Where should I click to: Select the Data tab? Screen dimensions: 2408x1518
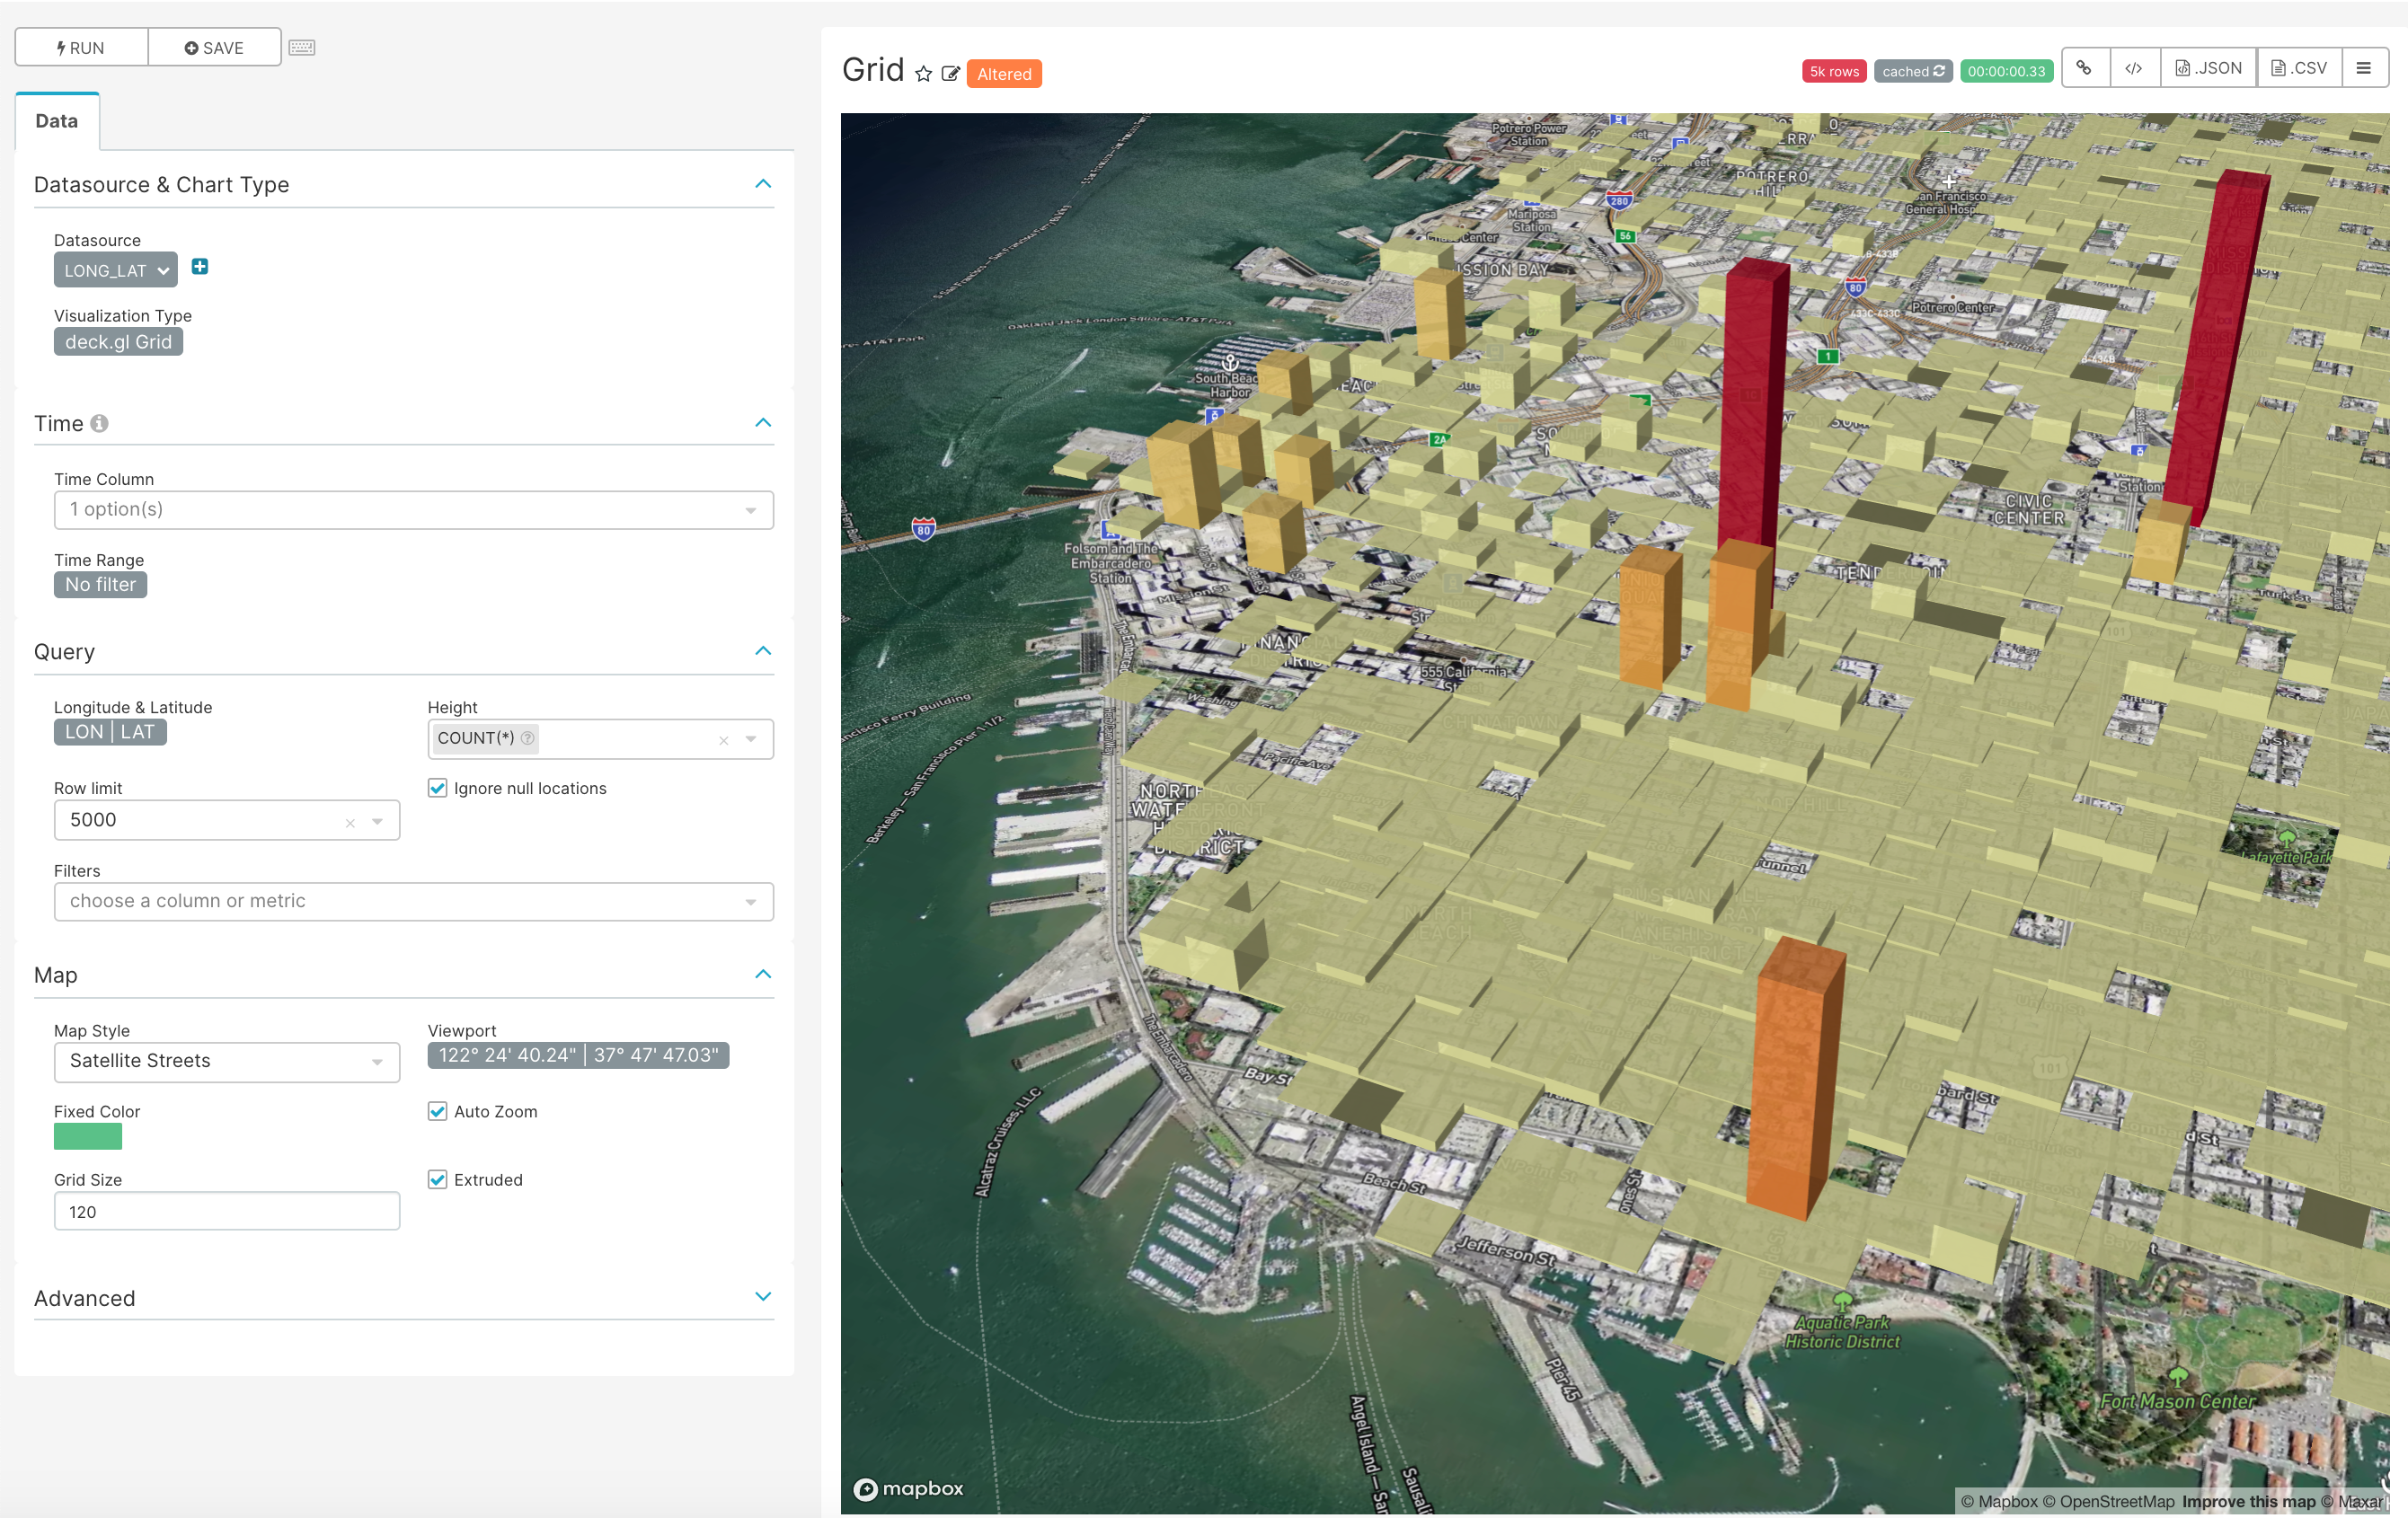pyautogui.click(x=57, y=121)
